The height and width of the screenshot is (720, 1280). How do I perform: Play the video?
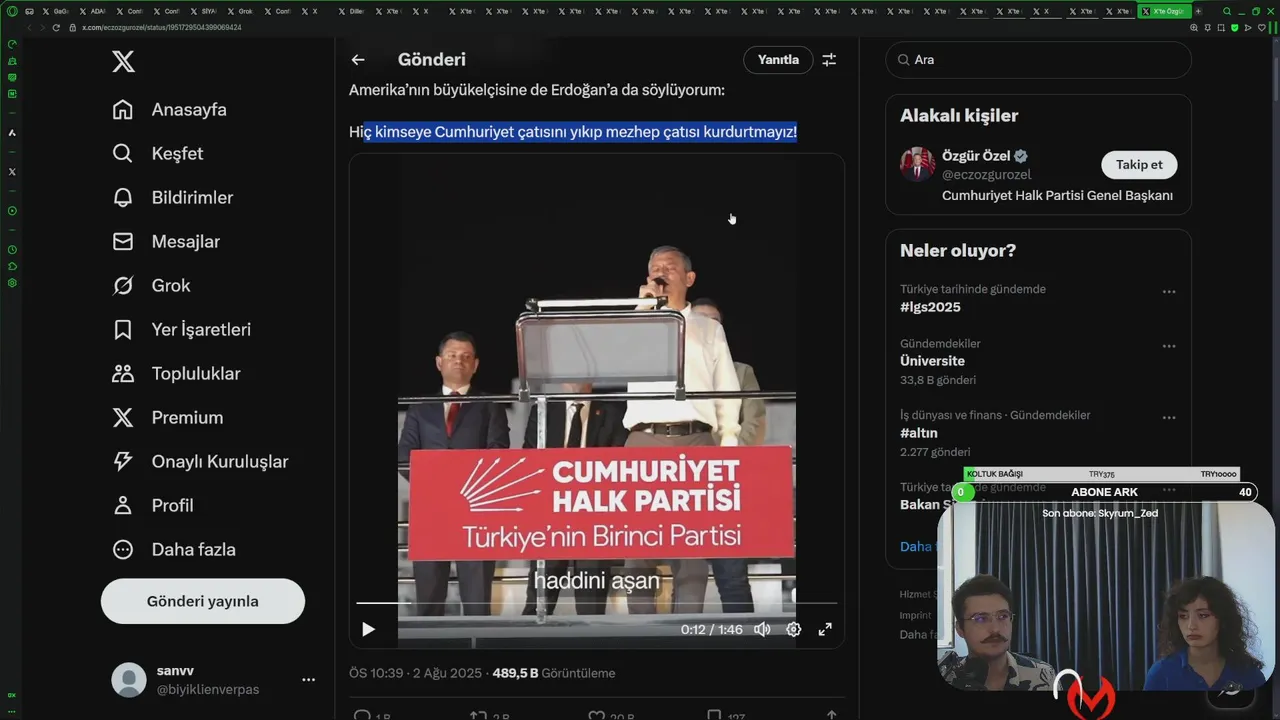368,629
